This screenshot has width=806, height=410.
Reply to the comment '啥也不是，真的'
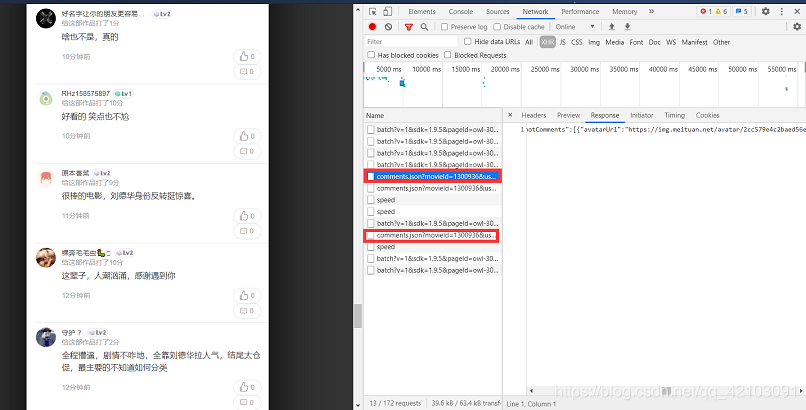coord(247,71)
